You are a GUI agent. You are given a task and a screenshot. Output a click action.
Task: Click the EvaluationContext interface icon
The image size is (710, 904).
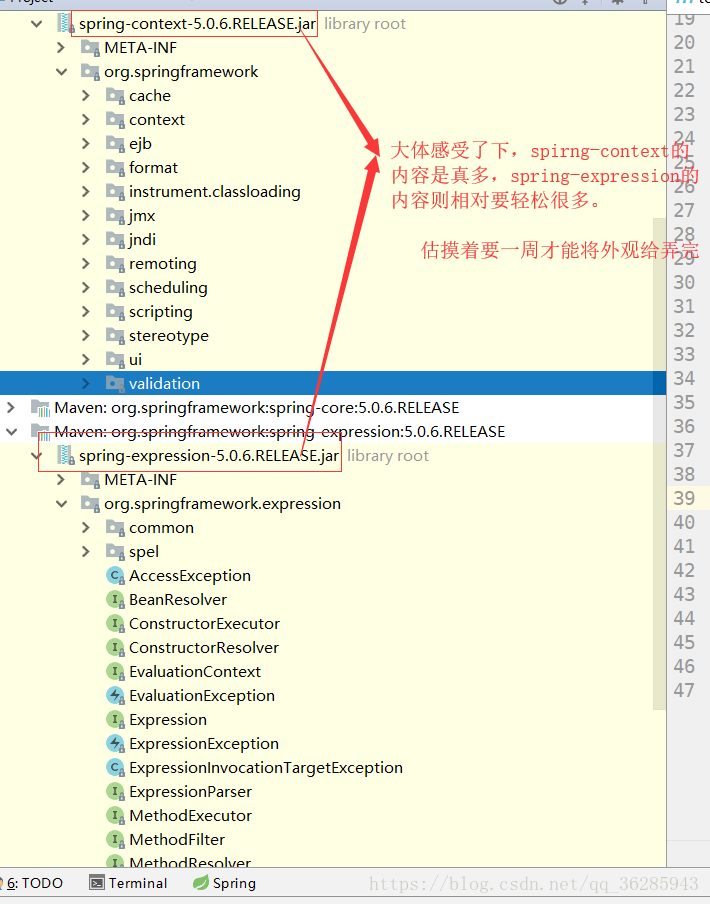(x=115, y=672)
